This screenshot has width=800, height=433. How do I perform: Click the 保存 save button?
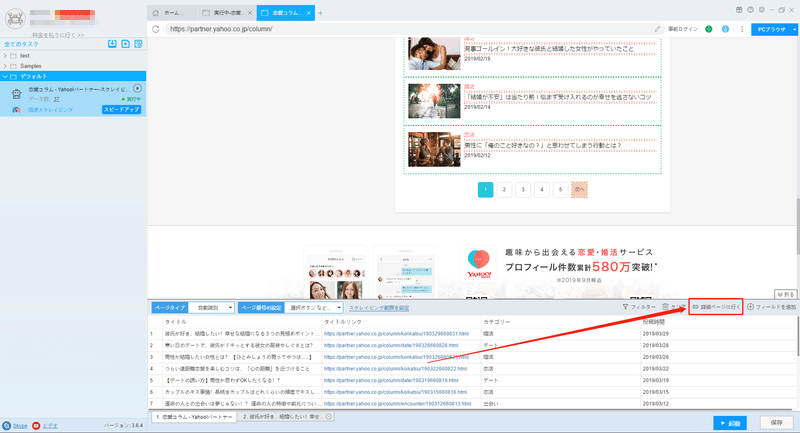[777, 423]
